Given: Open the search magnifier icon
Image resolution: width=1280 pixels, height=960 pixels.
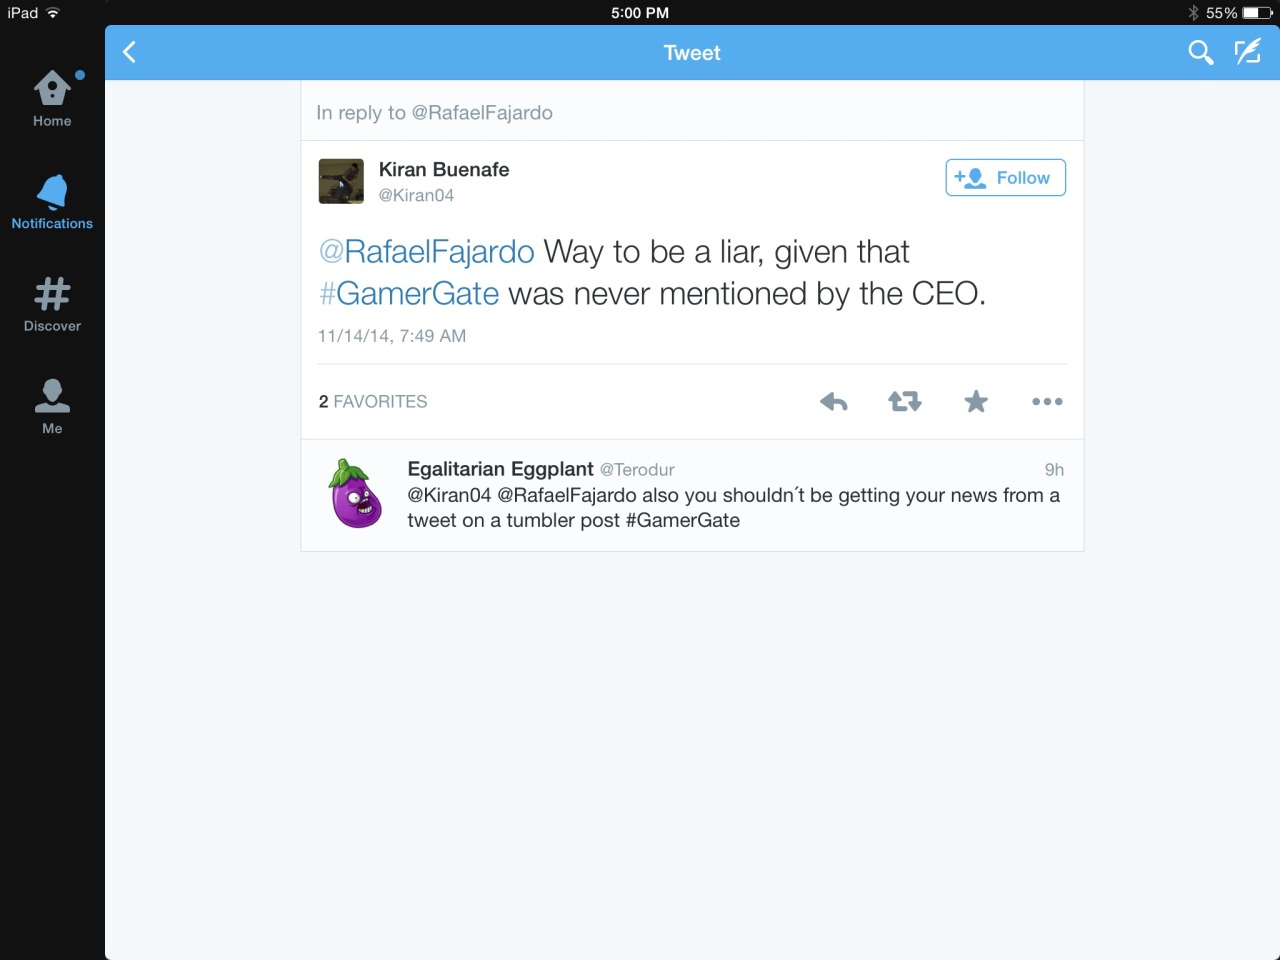Looking at the screenshot, I should point(1200,52).
